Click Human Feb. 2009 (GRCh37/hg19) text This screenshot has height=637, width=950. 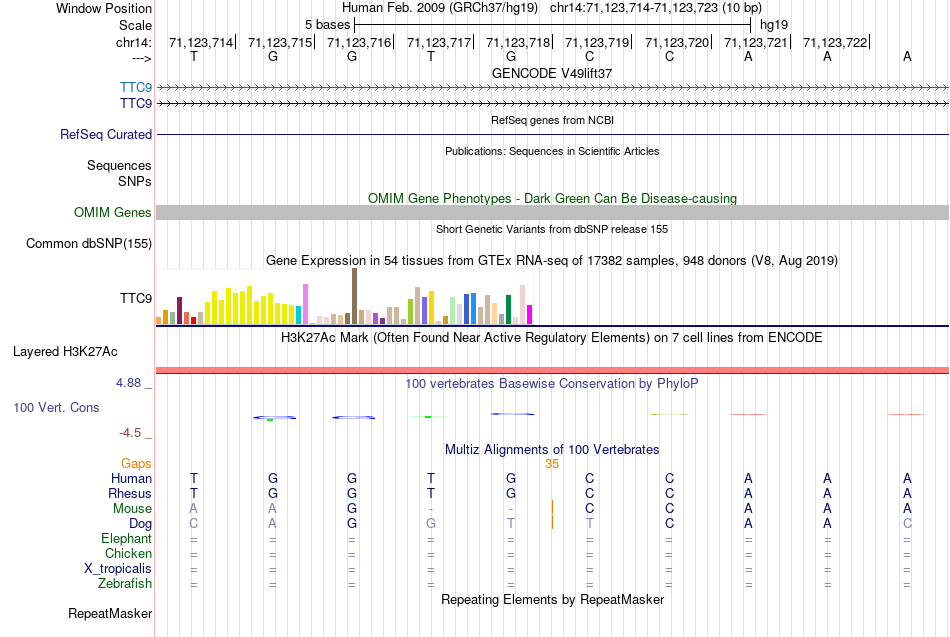tap(440, 8)
